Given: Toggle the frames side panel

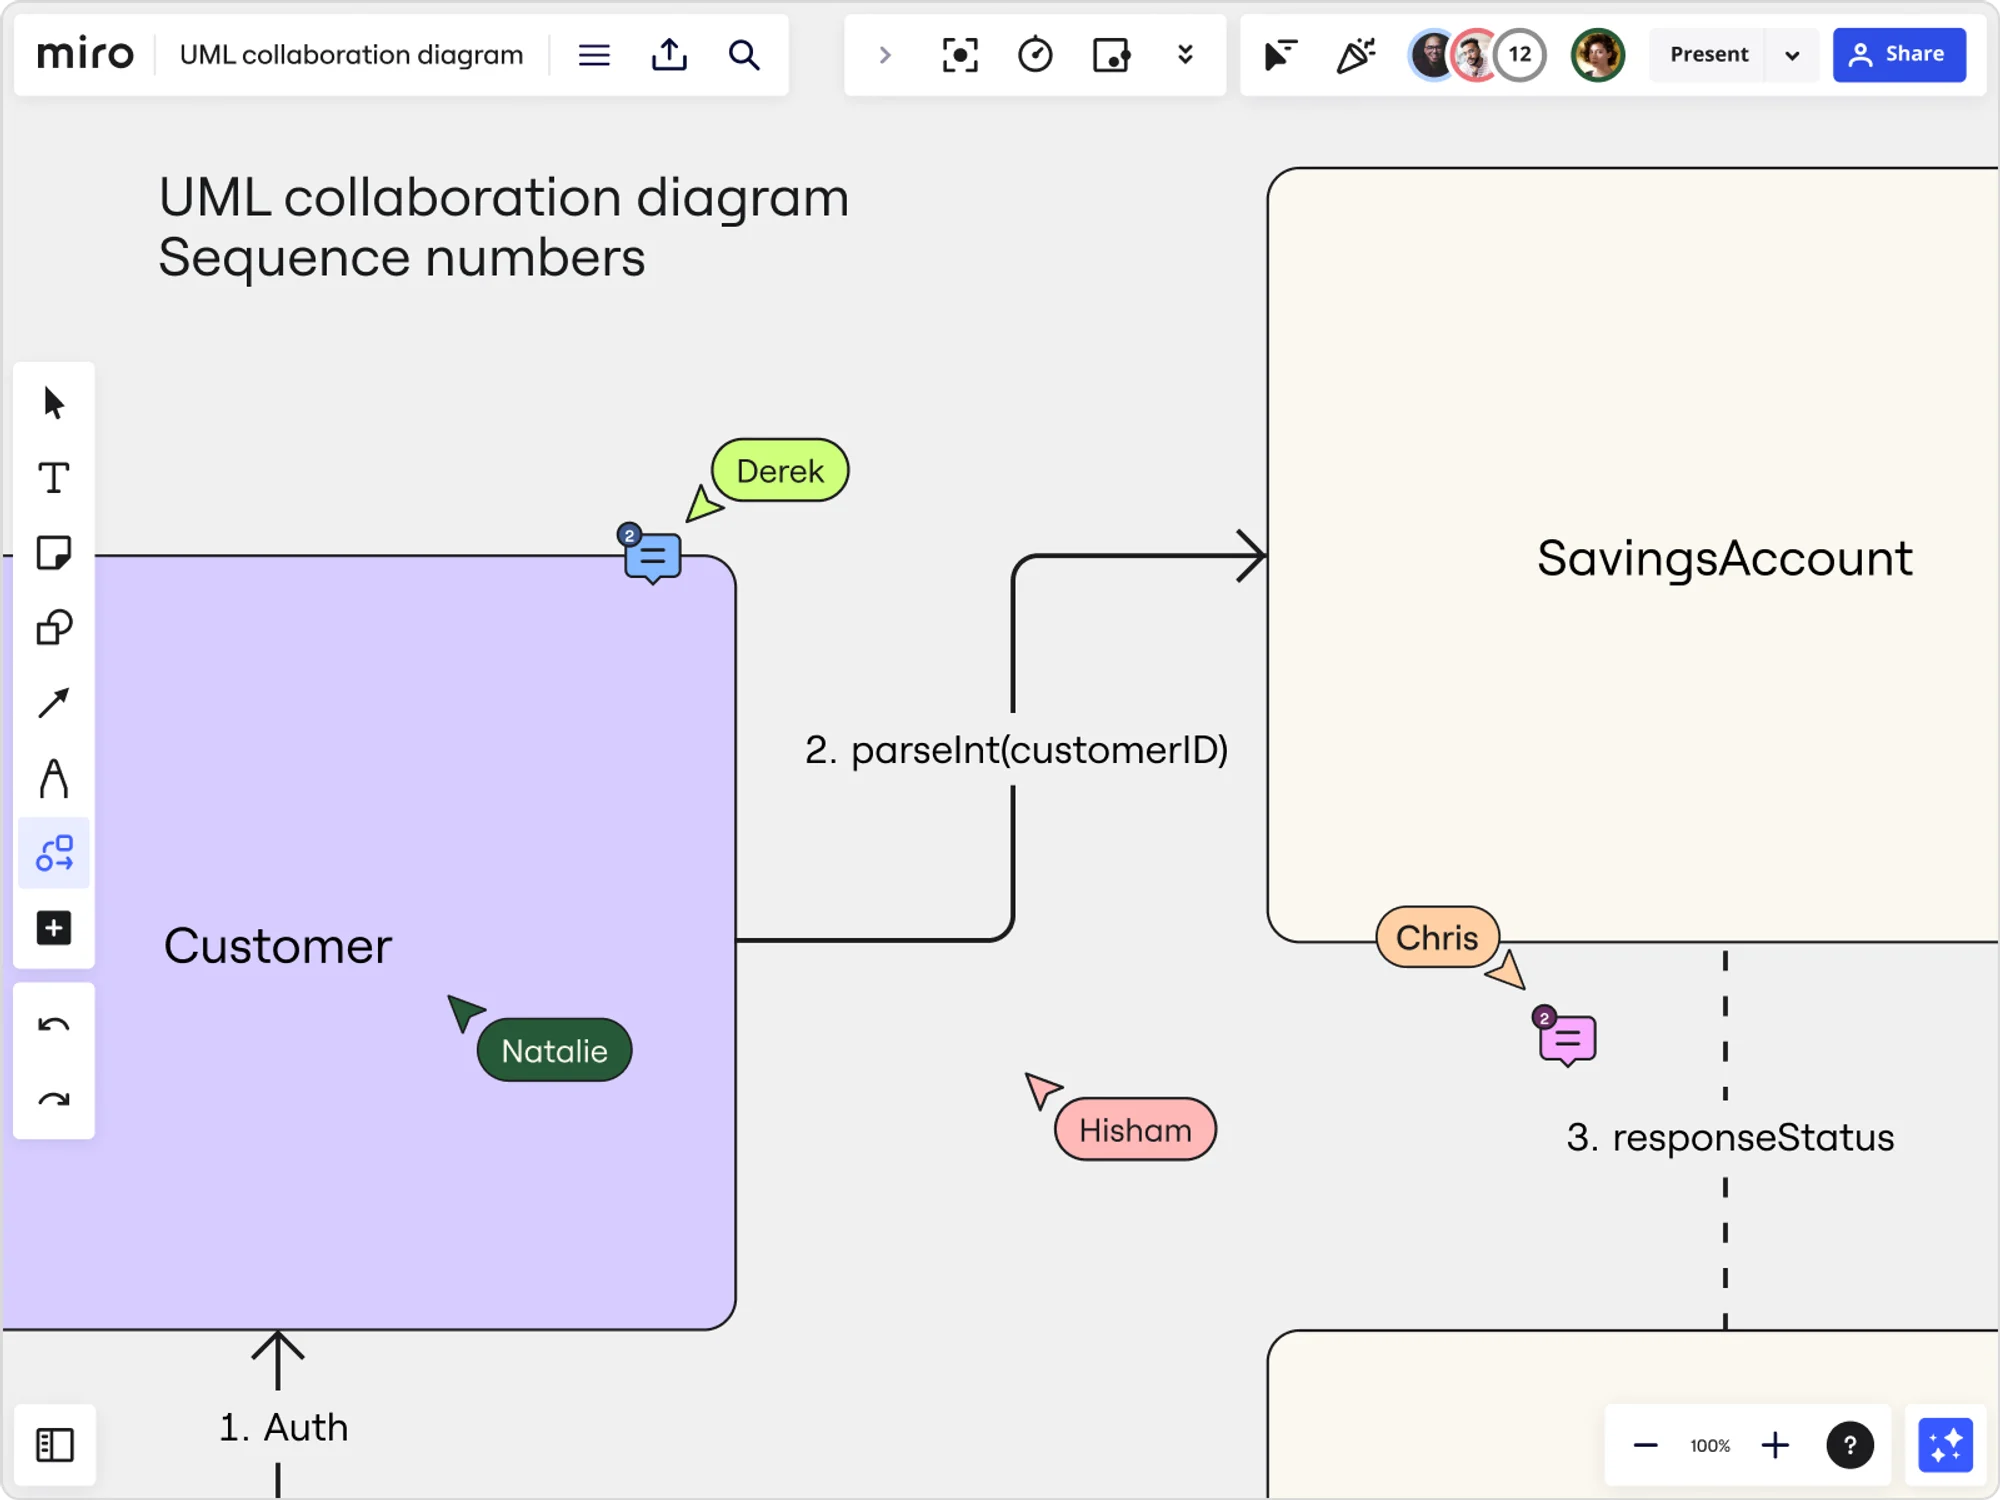Looking at the screenshot, I should pos(55,1445).
